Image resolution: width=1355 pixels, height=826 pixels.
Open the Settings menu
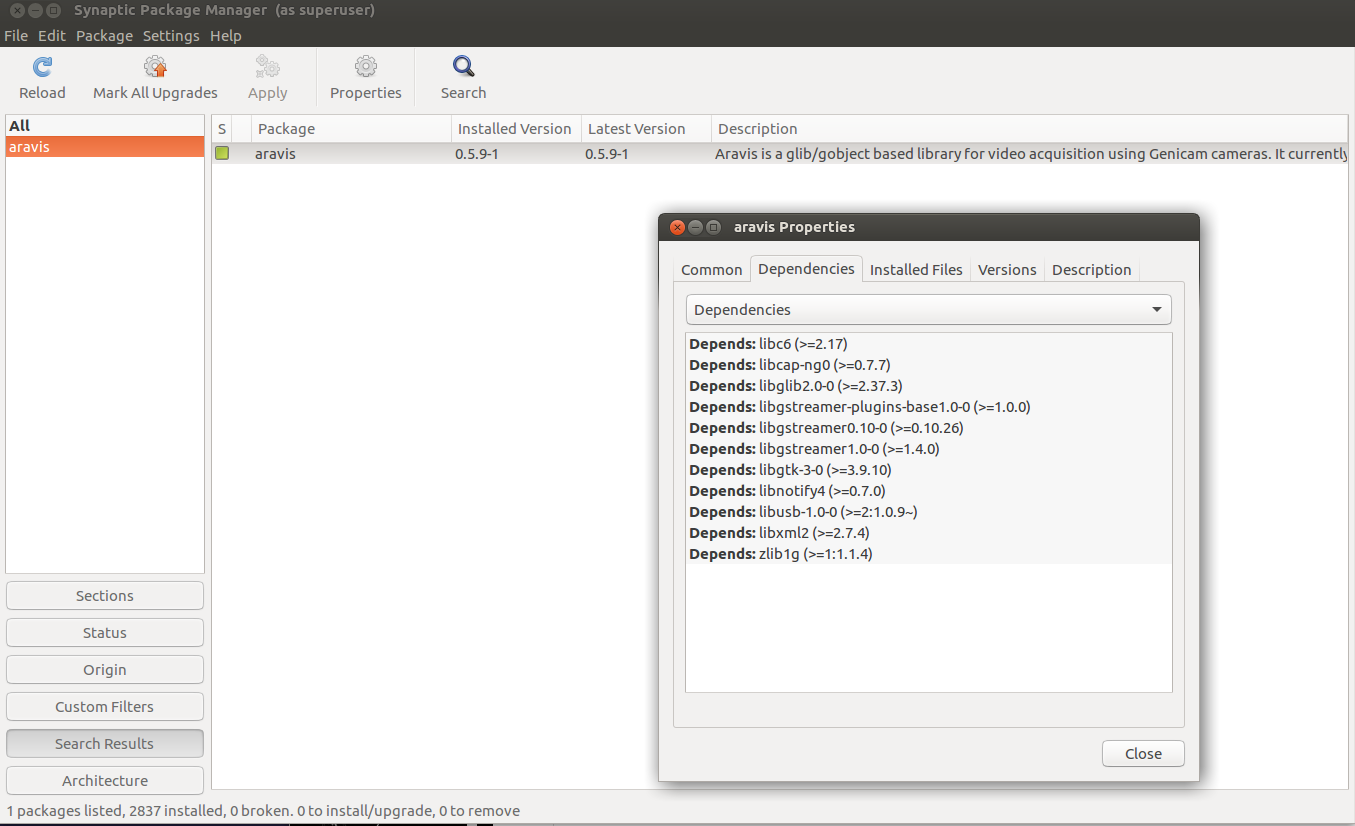click(x=171, y=36)
